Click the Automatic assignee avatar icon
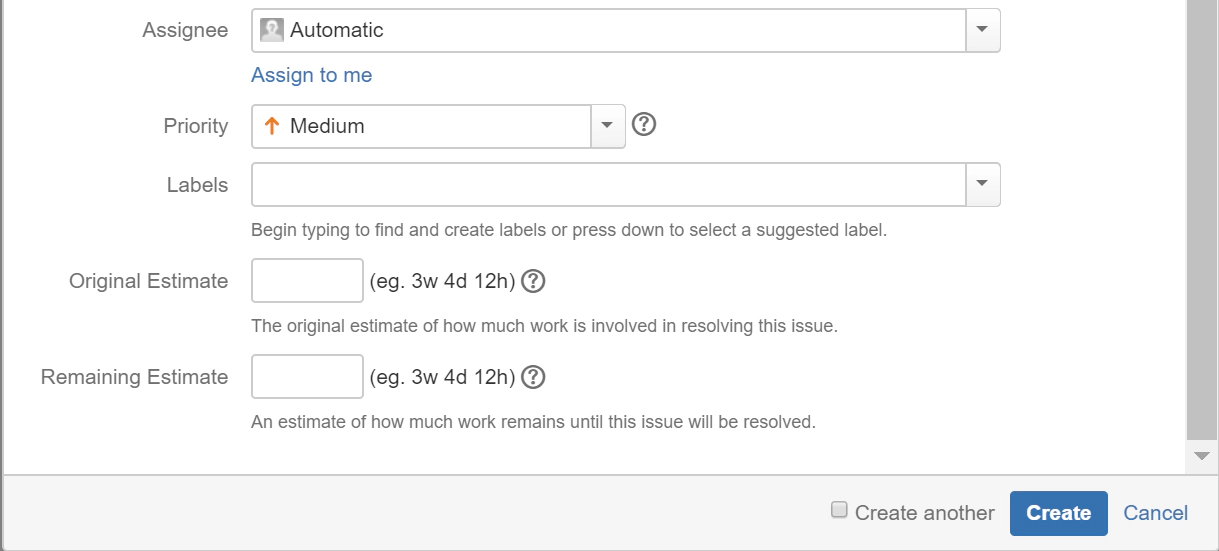The image size is (1219, 551). point(271,30)
